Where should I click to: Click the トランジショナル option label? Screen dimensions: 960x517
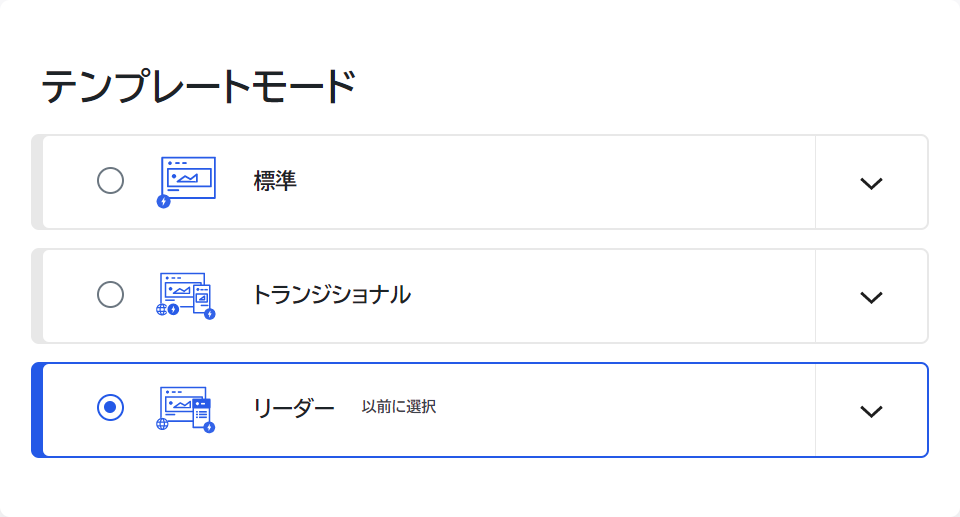coord(332,295)
